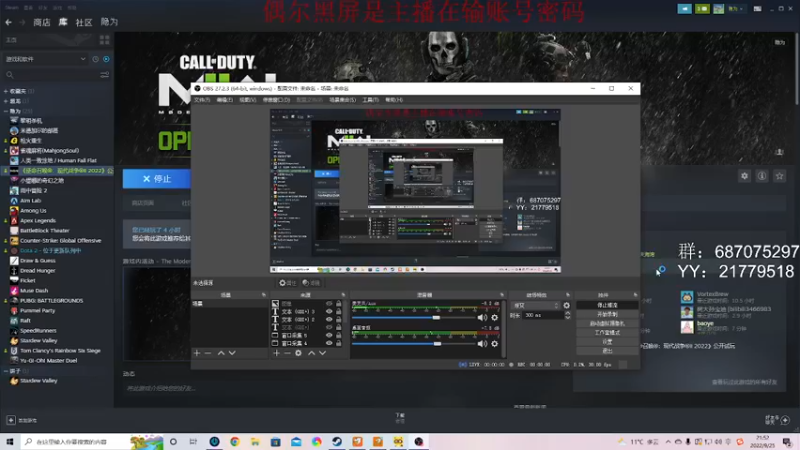The width and height of the screenshot is (800, 450).
Task: Click the stop streaming button in OBS controls
Action: [607, 305]
